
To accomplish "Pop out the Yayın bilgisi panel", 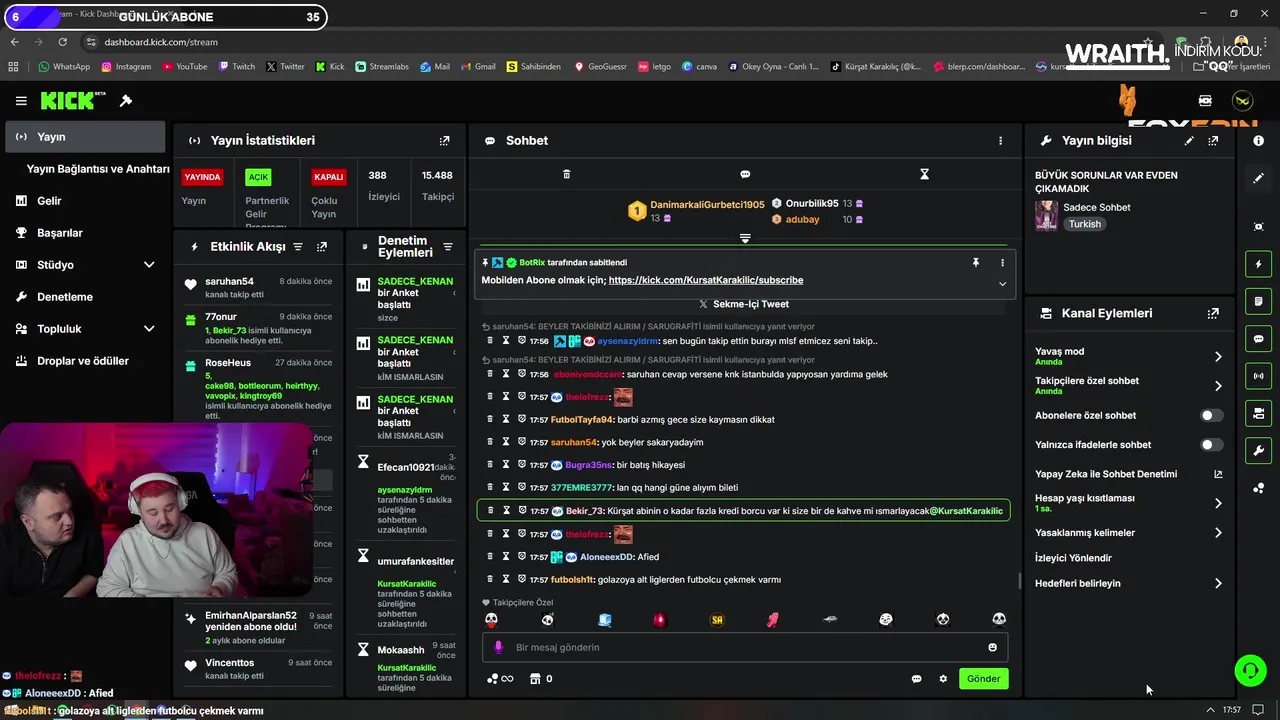I will (x=1213, y=141).
